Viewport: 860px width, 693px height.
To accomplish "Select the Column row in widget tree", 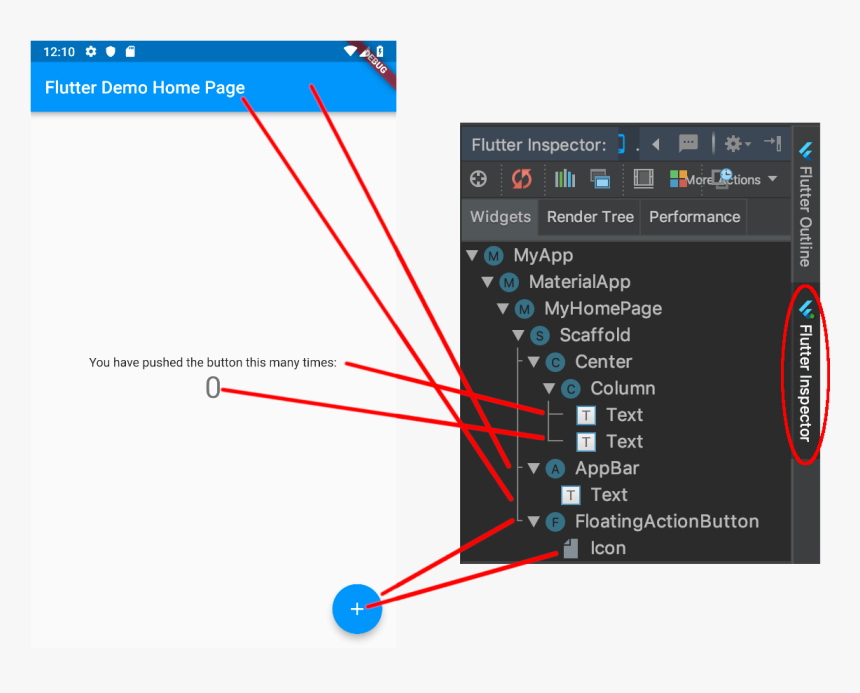I will 626,388.
